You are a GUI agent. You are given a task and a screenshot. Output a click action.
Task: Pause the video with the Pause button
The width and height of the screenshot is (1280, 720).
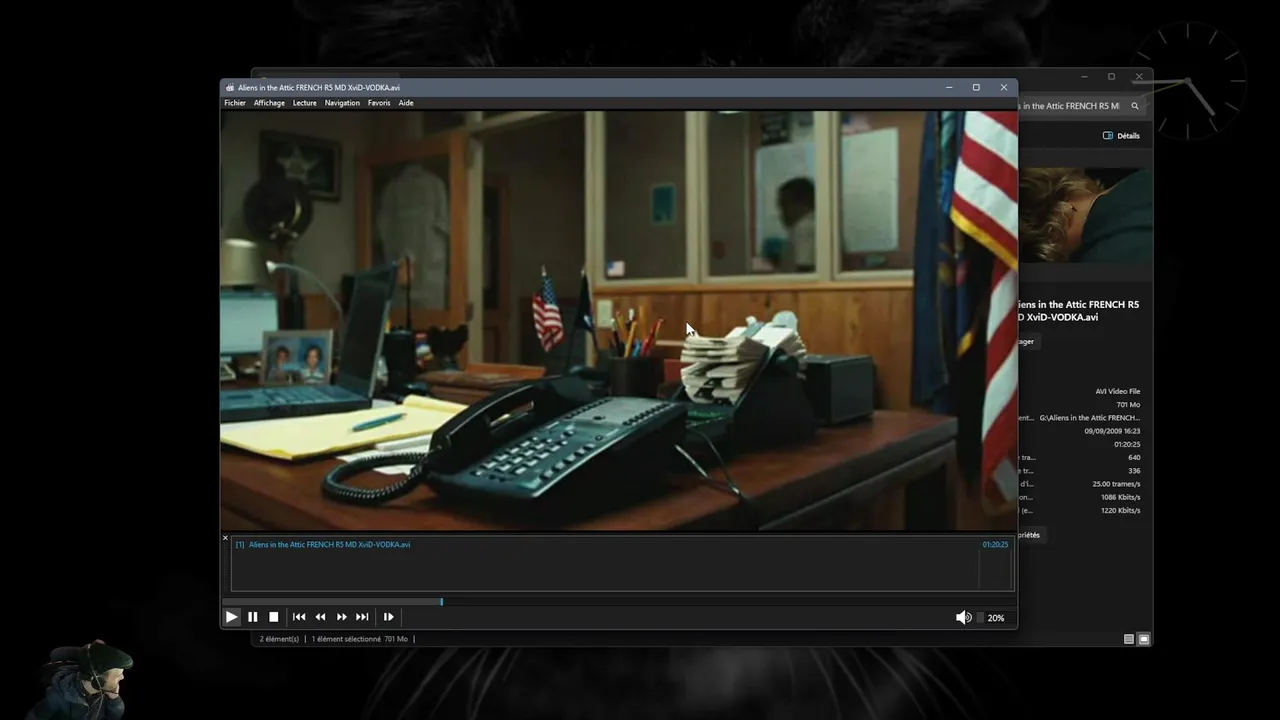252,617
